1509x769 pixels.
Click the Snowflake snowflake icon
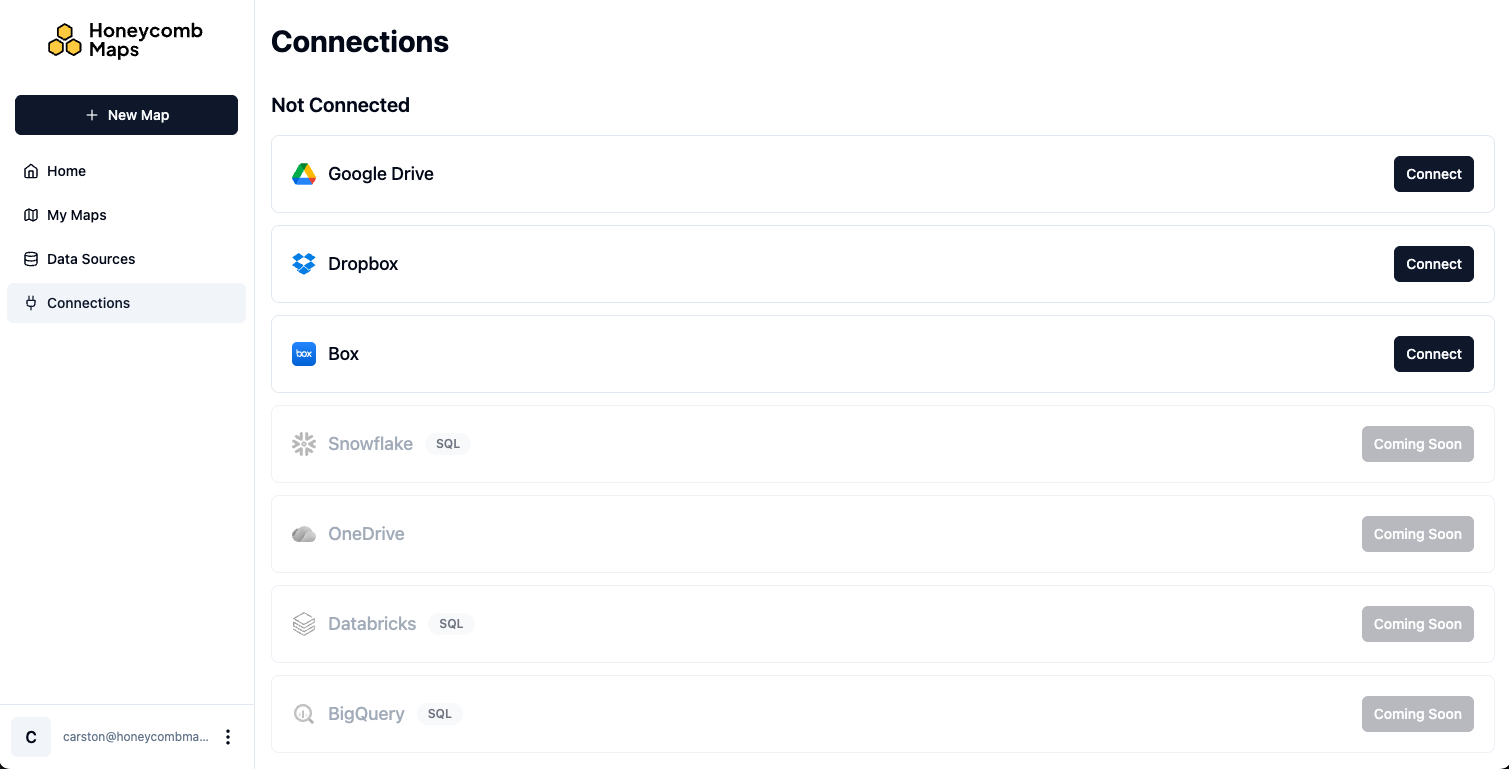coord(304,443)
